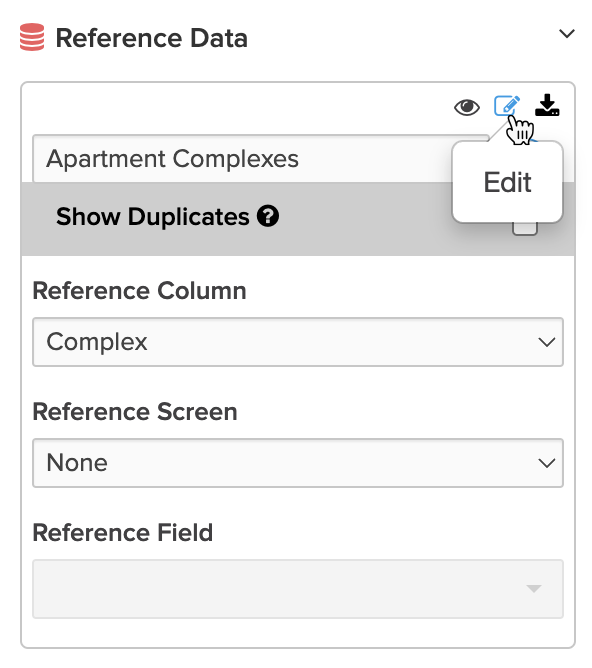Click the Reference Column label
This screenshot has height=668, width=592.
pyautogui.click(x=139, y=291)
